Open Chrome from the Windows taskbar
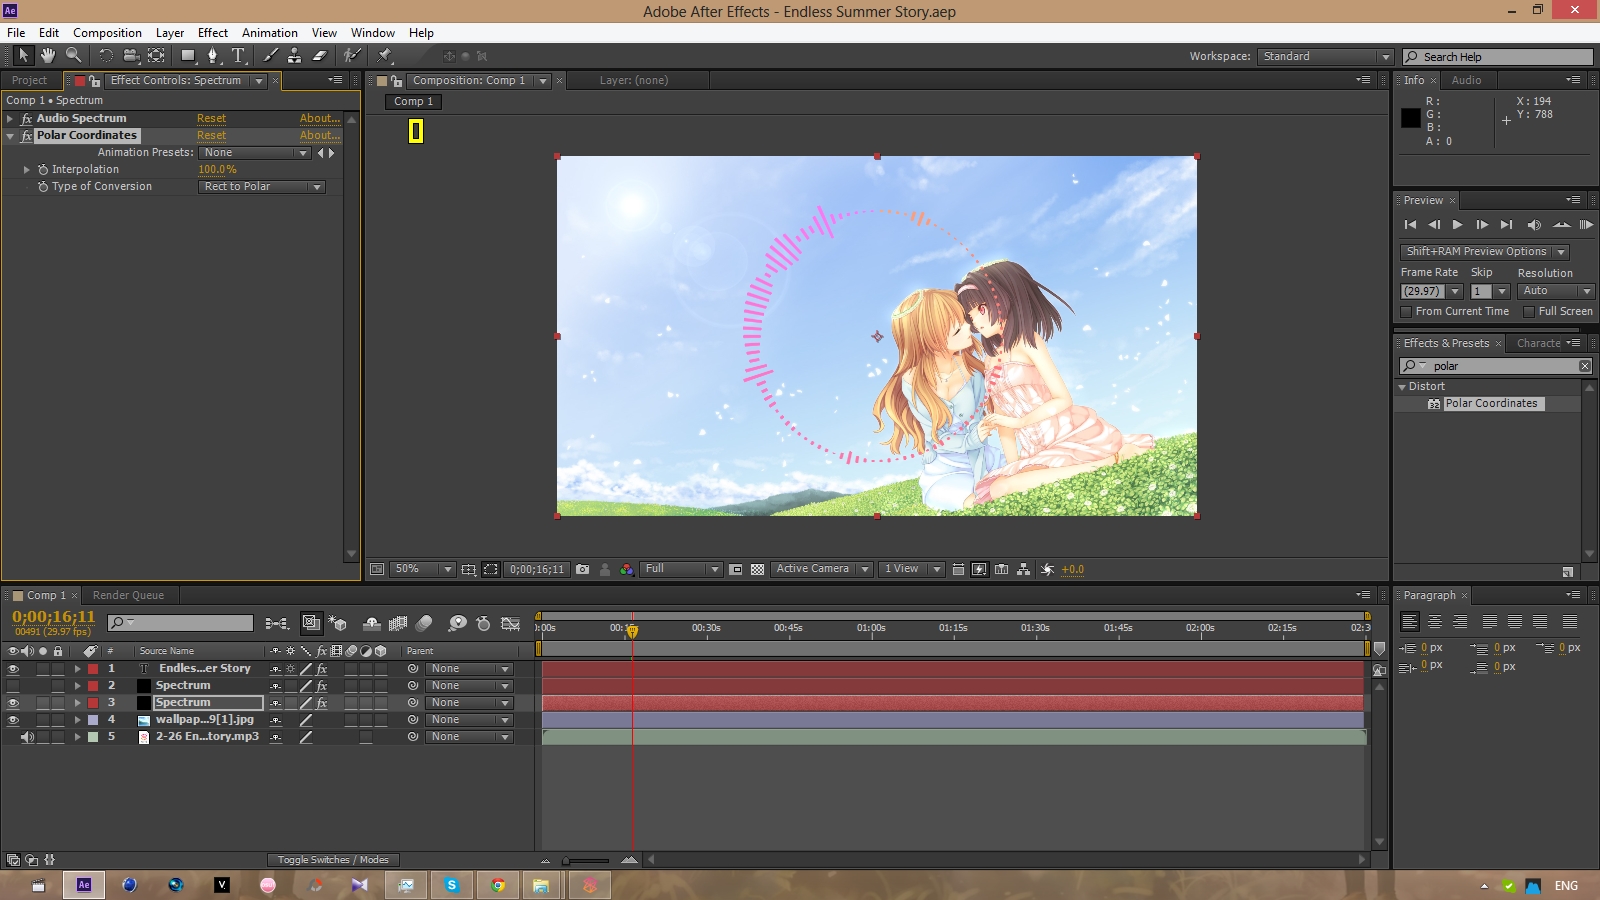 (497, 885)
